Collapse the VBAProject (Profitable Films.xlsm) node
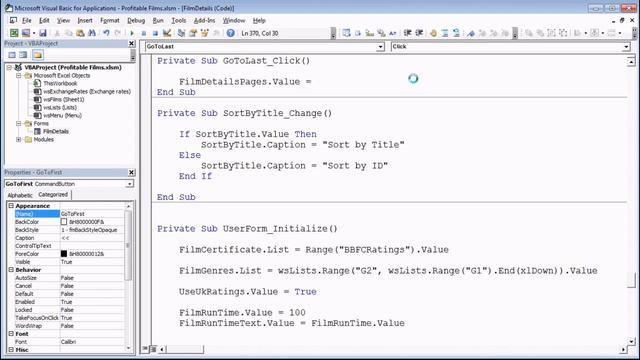 (x=9, y=67)
